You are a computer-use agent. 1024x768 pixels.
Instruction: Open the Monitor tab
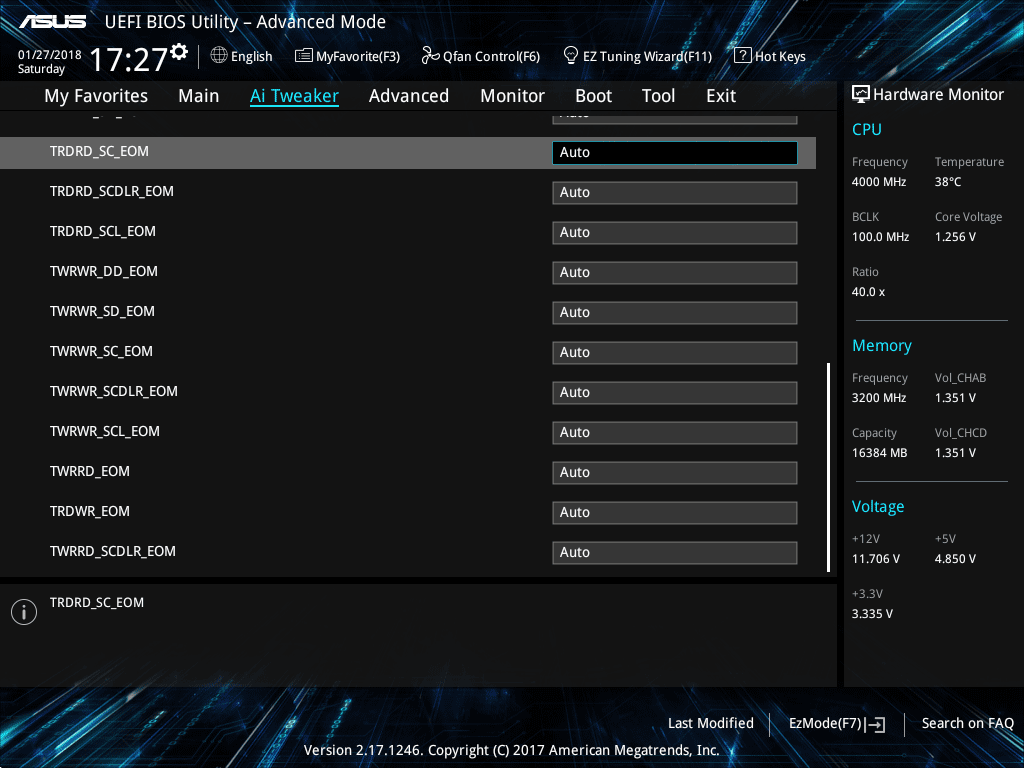pyautogui.click(x=513, y=96)
